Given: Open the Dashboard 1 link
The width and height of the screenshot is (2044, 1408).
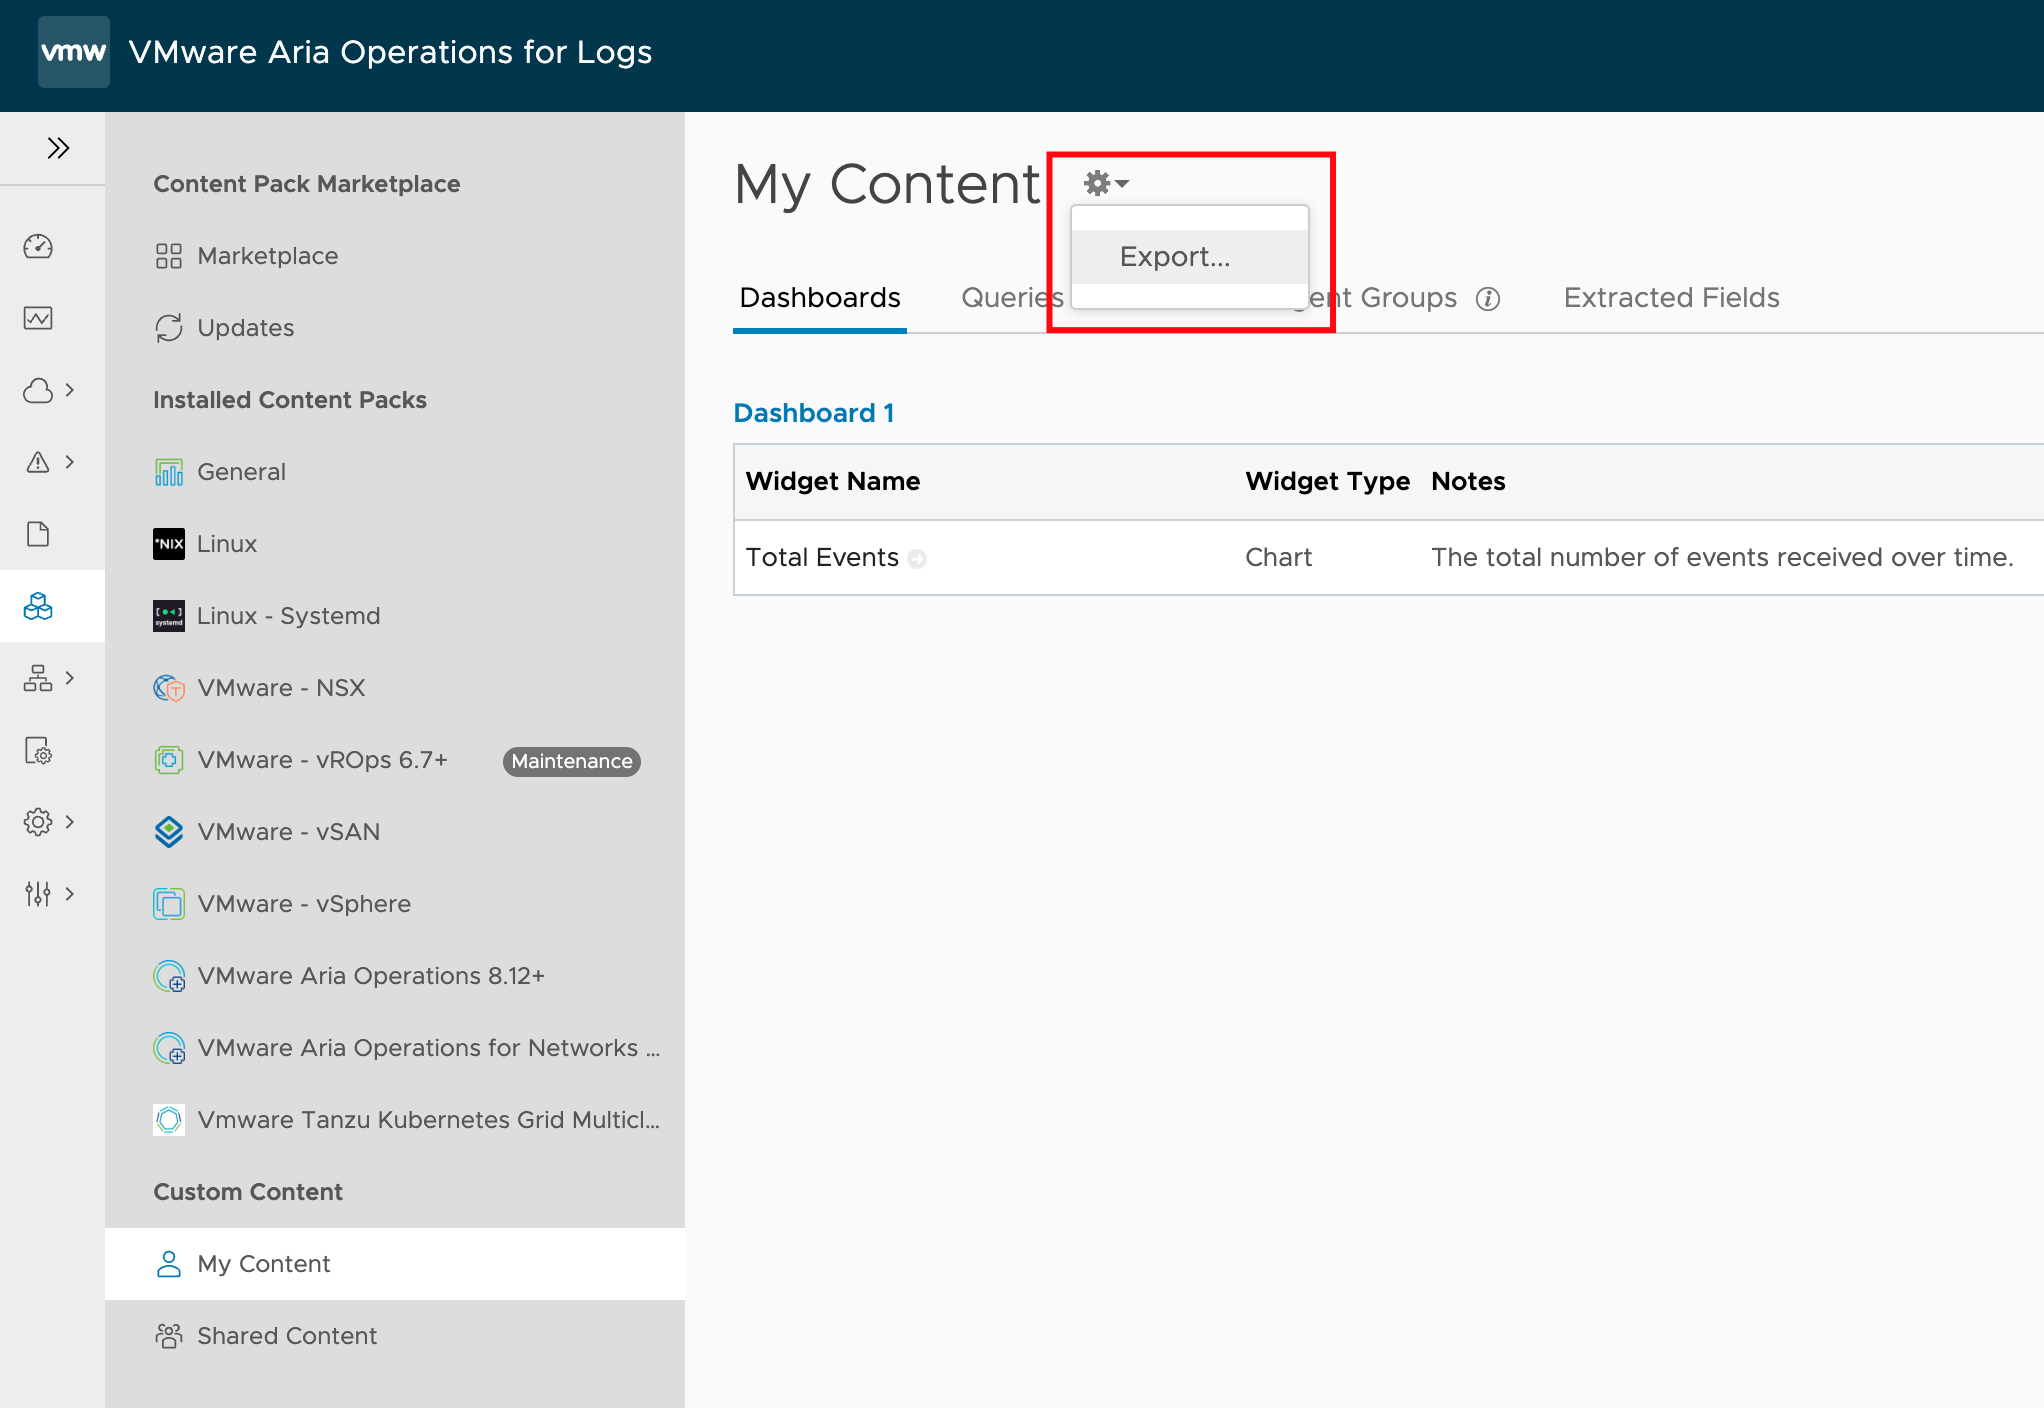Looking at the screenshot, I should [813, 413].
